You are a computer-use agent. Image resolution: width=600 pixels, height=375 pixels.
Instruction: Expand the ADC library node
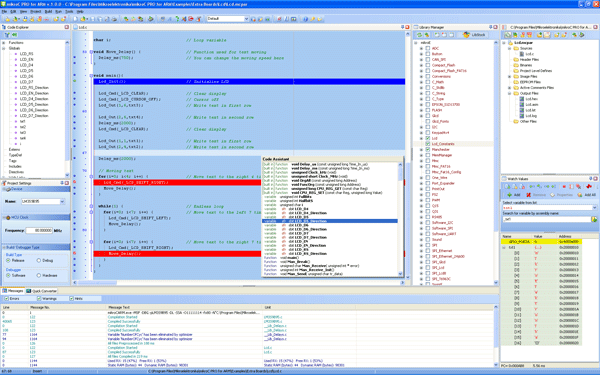click(x=421, y=48)
